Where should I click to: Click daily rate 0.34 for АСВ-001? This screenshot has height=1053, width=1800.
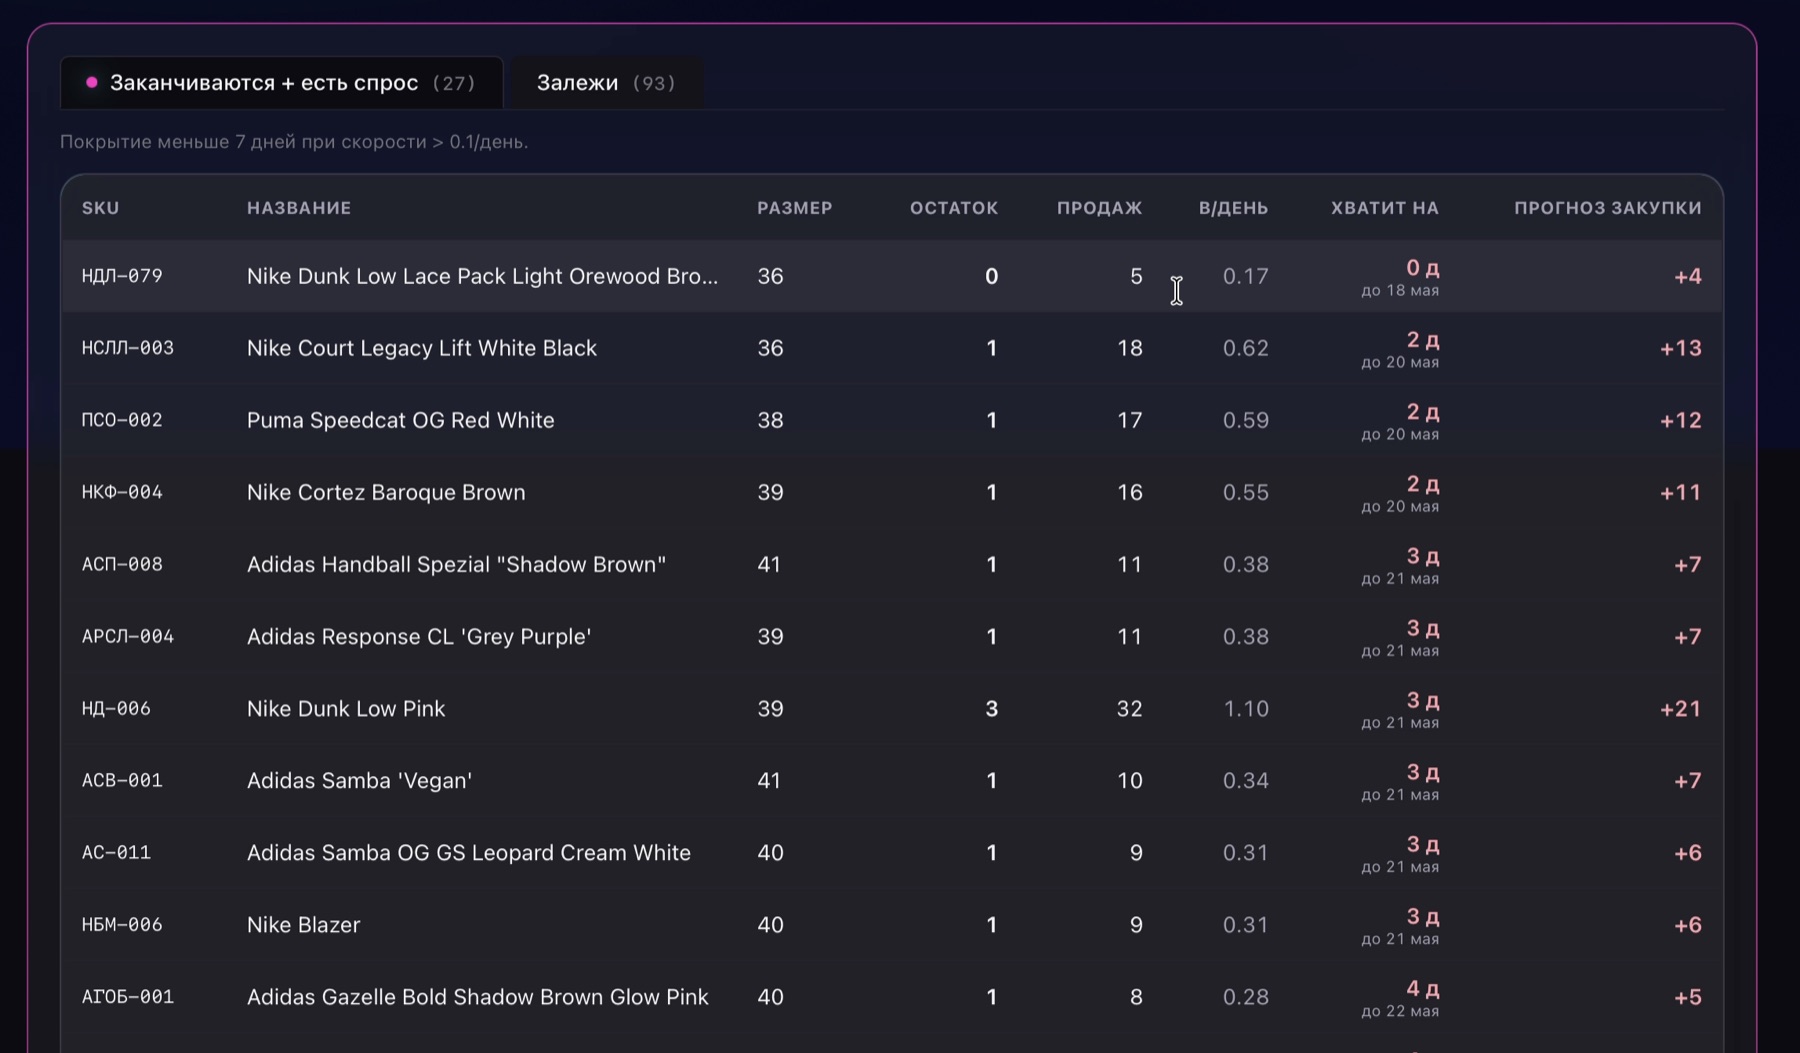pos(1246,780)
